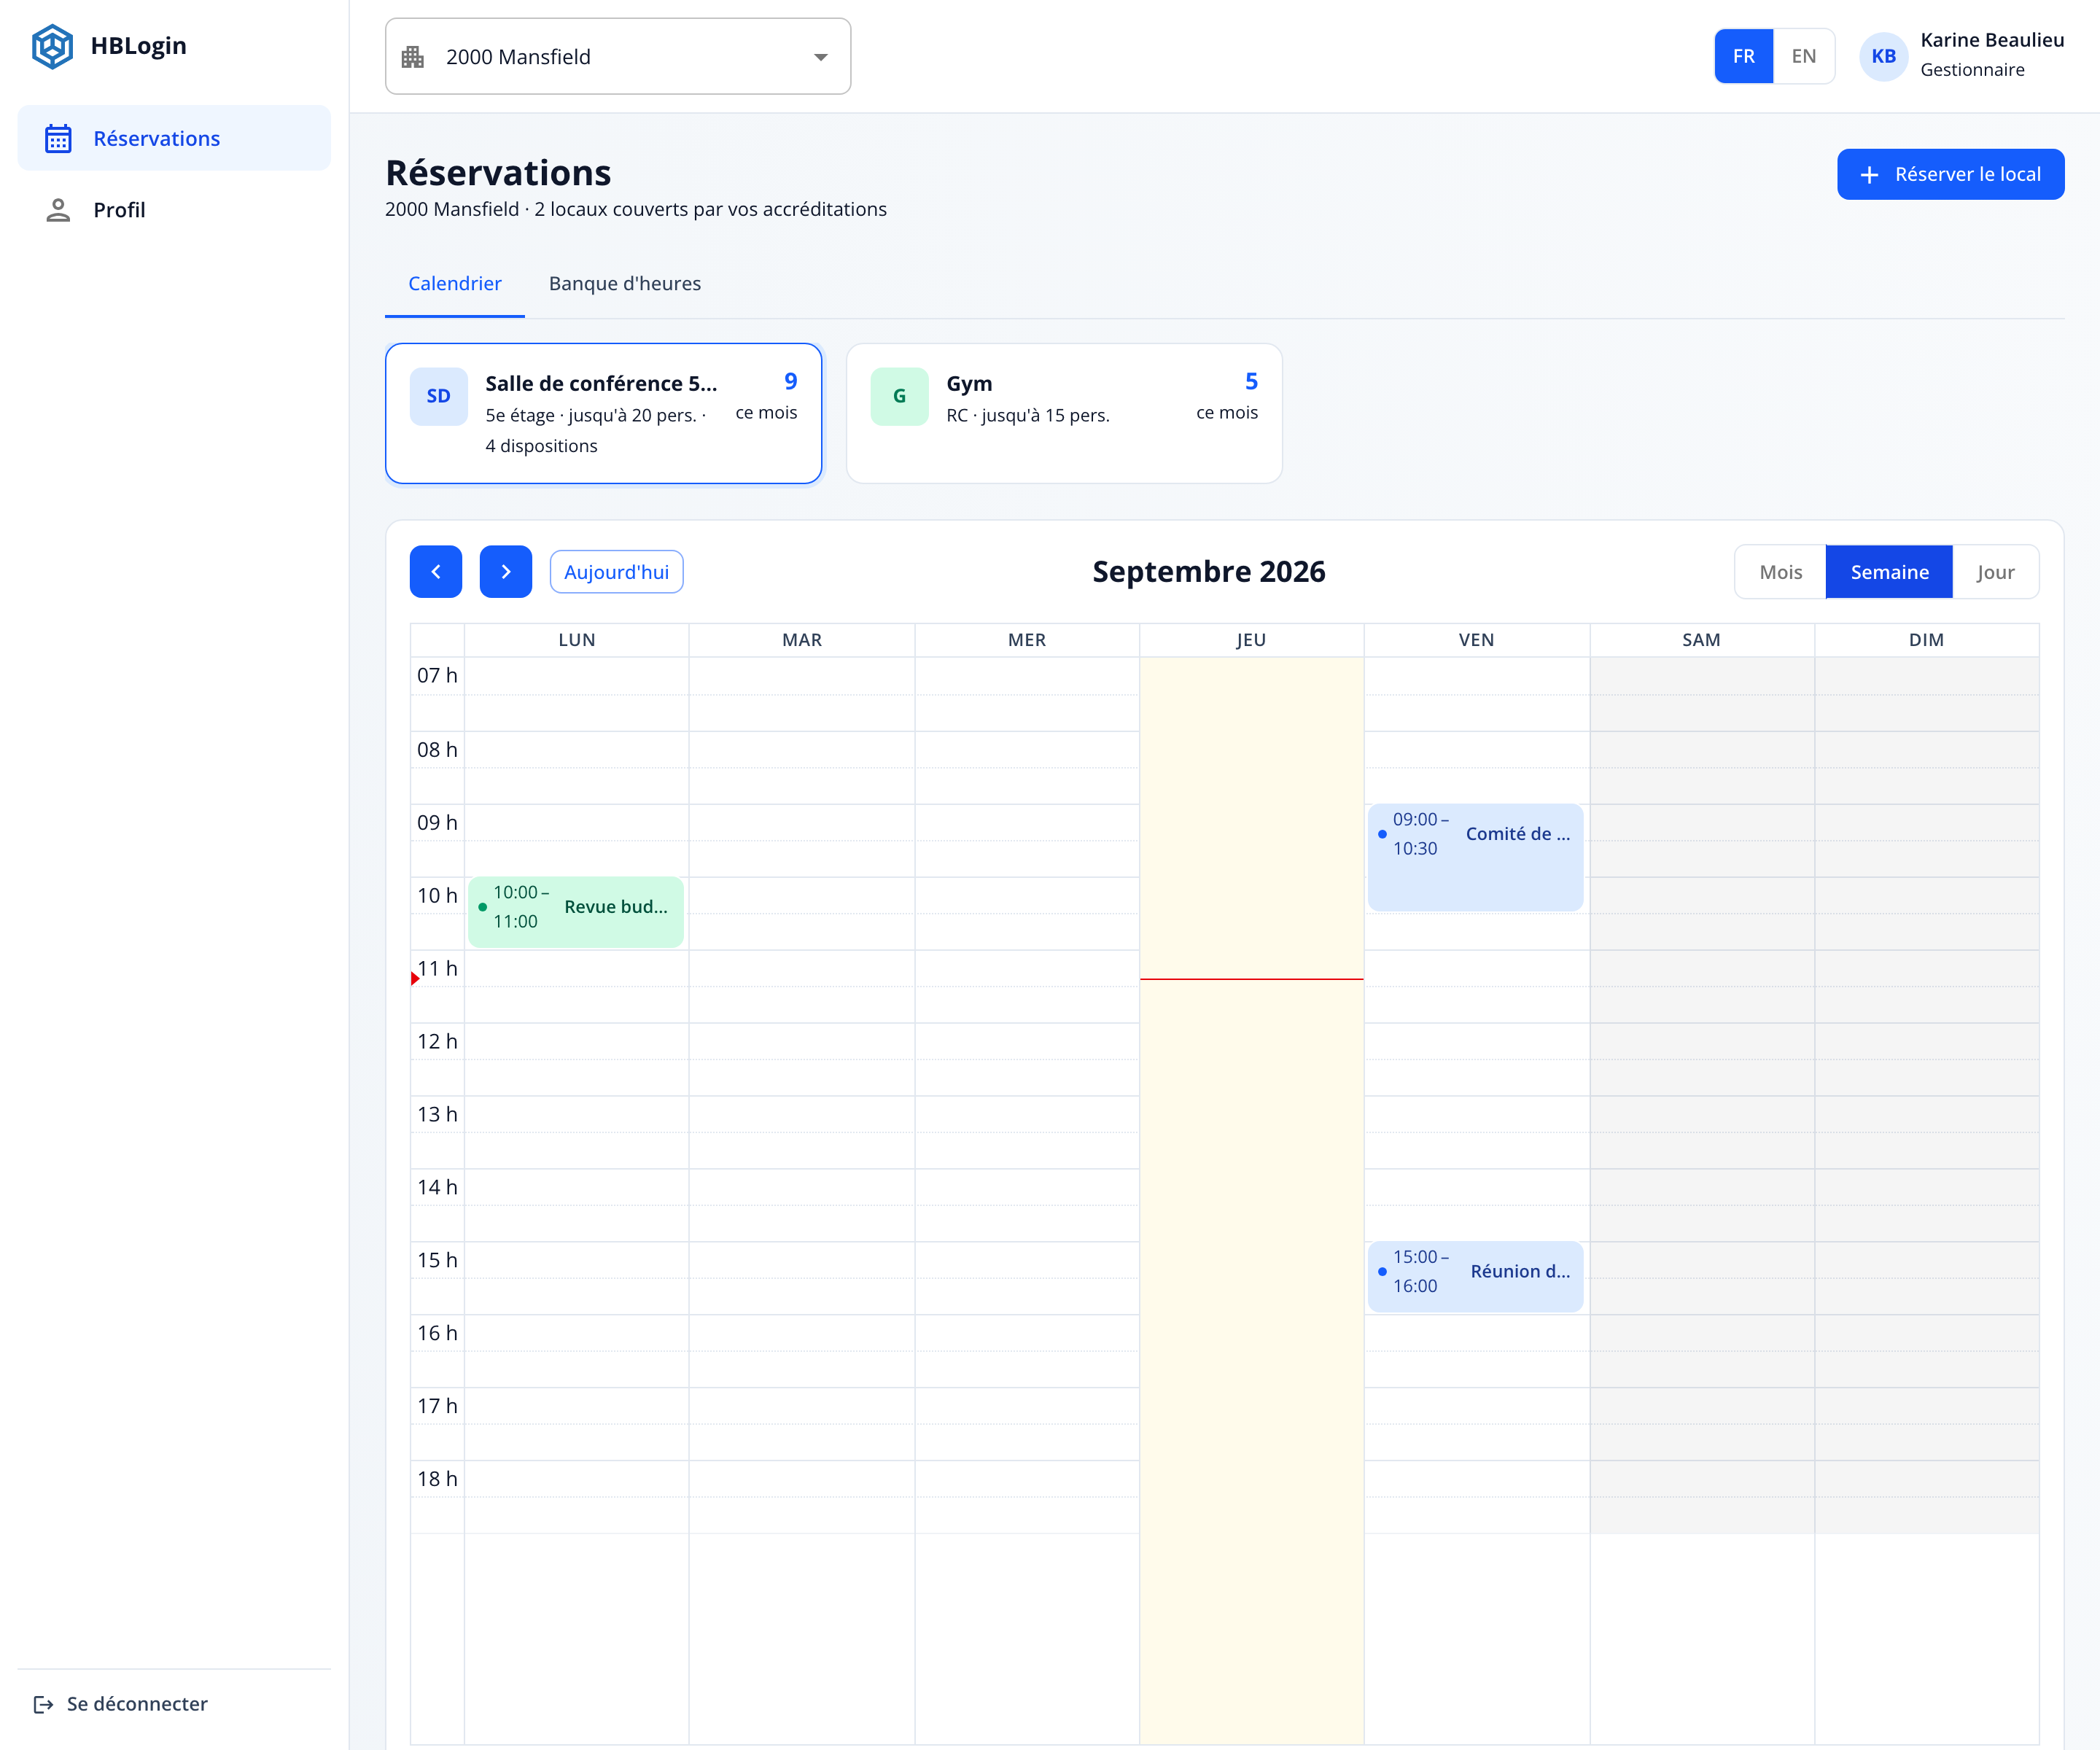Go to previous week with left chevron
Screen dimensions: 2100x1750
(436, 572)
